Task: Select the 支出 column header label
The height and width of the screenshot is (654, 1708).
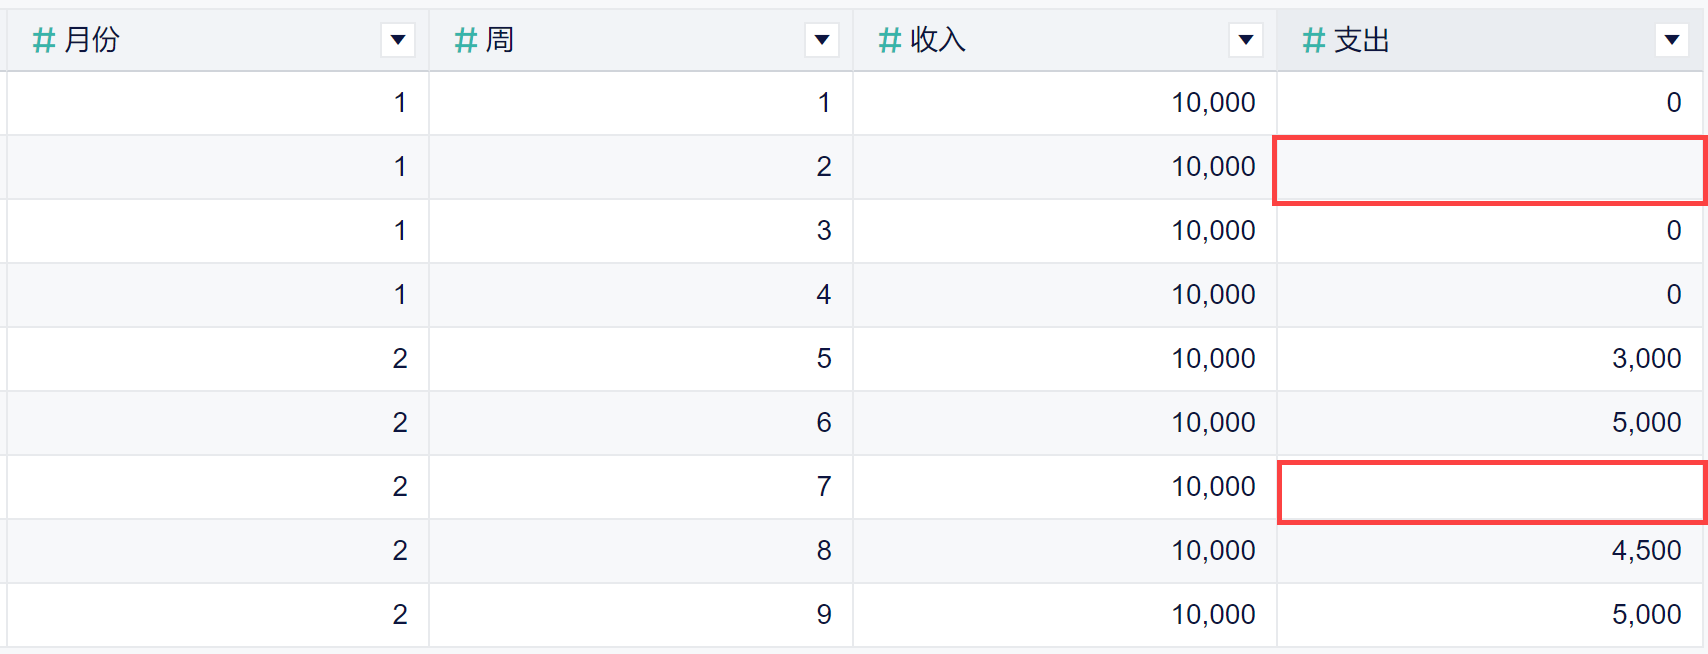Action: pyautogui.click(x=1362, y=40)
